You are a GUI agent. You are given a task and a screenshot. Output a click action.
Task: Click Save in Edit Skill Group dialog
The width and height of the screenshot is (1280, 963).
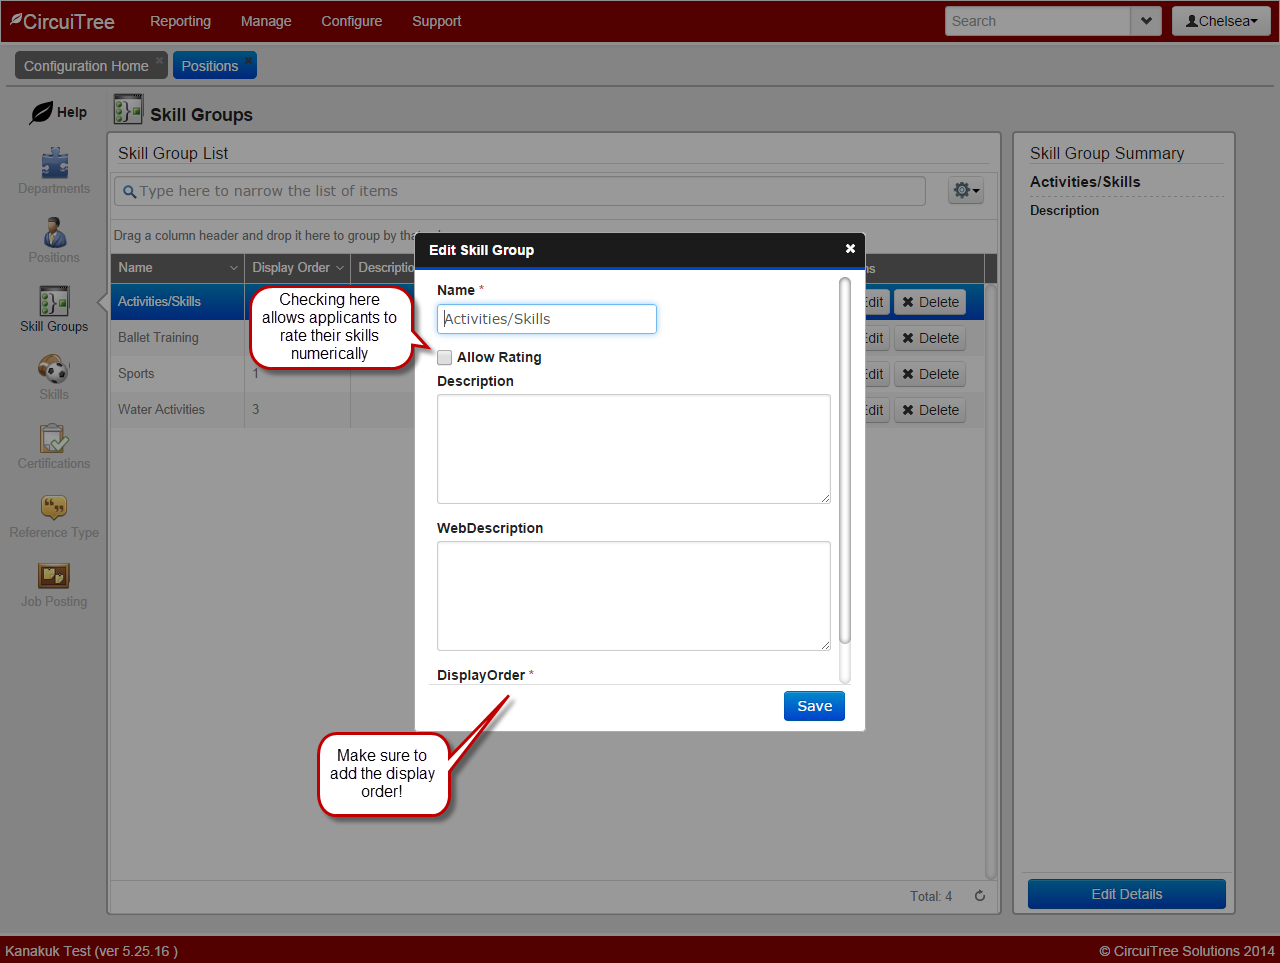tap(814, 706)
